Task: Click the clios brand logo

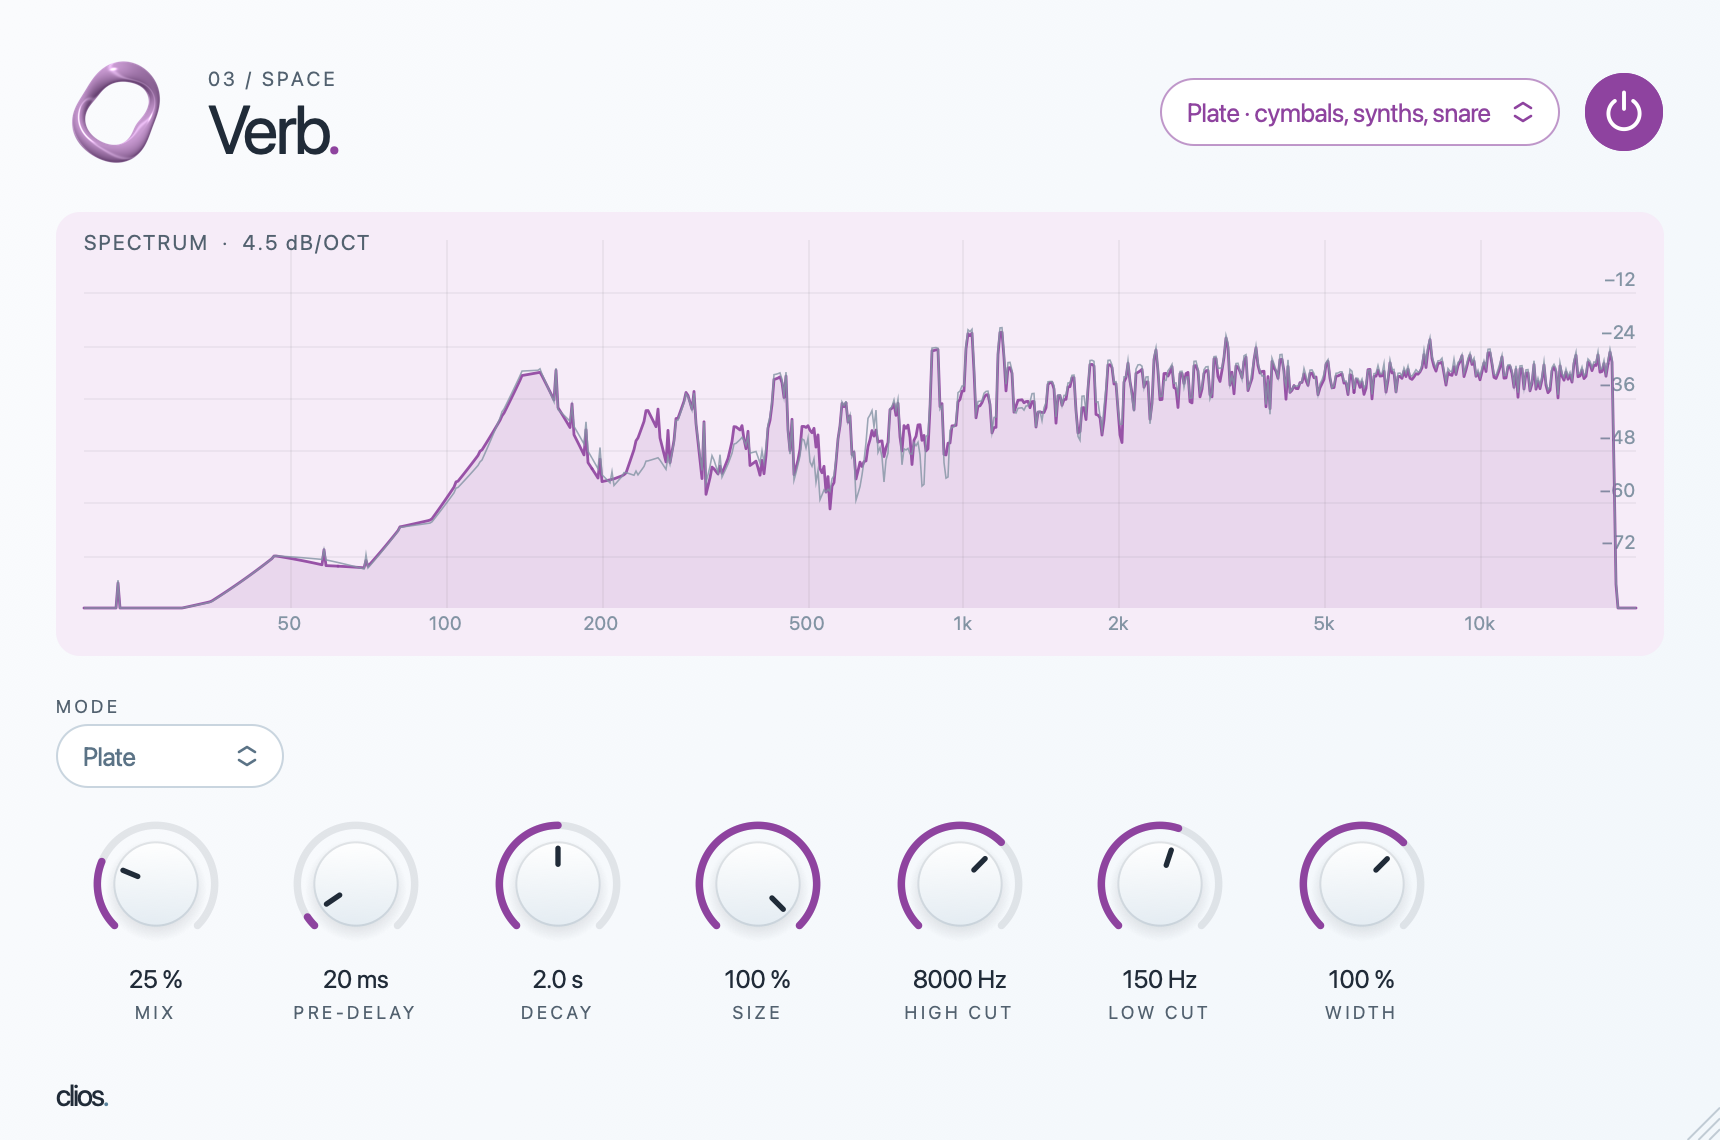Action: (82, 1096)
